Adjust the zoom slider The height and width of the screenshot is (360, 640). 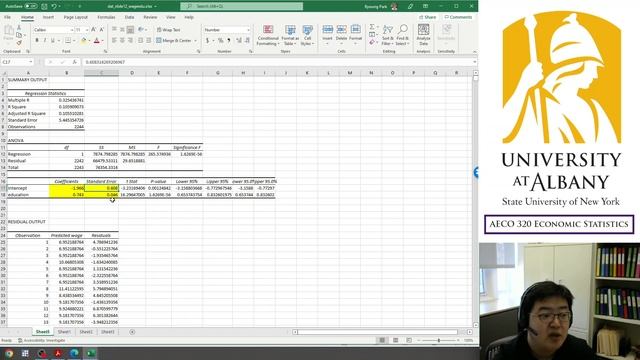tap(439, 340)
